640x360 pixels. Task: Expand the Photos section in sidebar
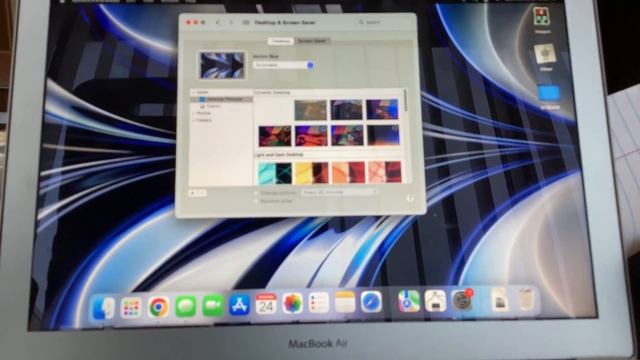194,113
